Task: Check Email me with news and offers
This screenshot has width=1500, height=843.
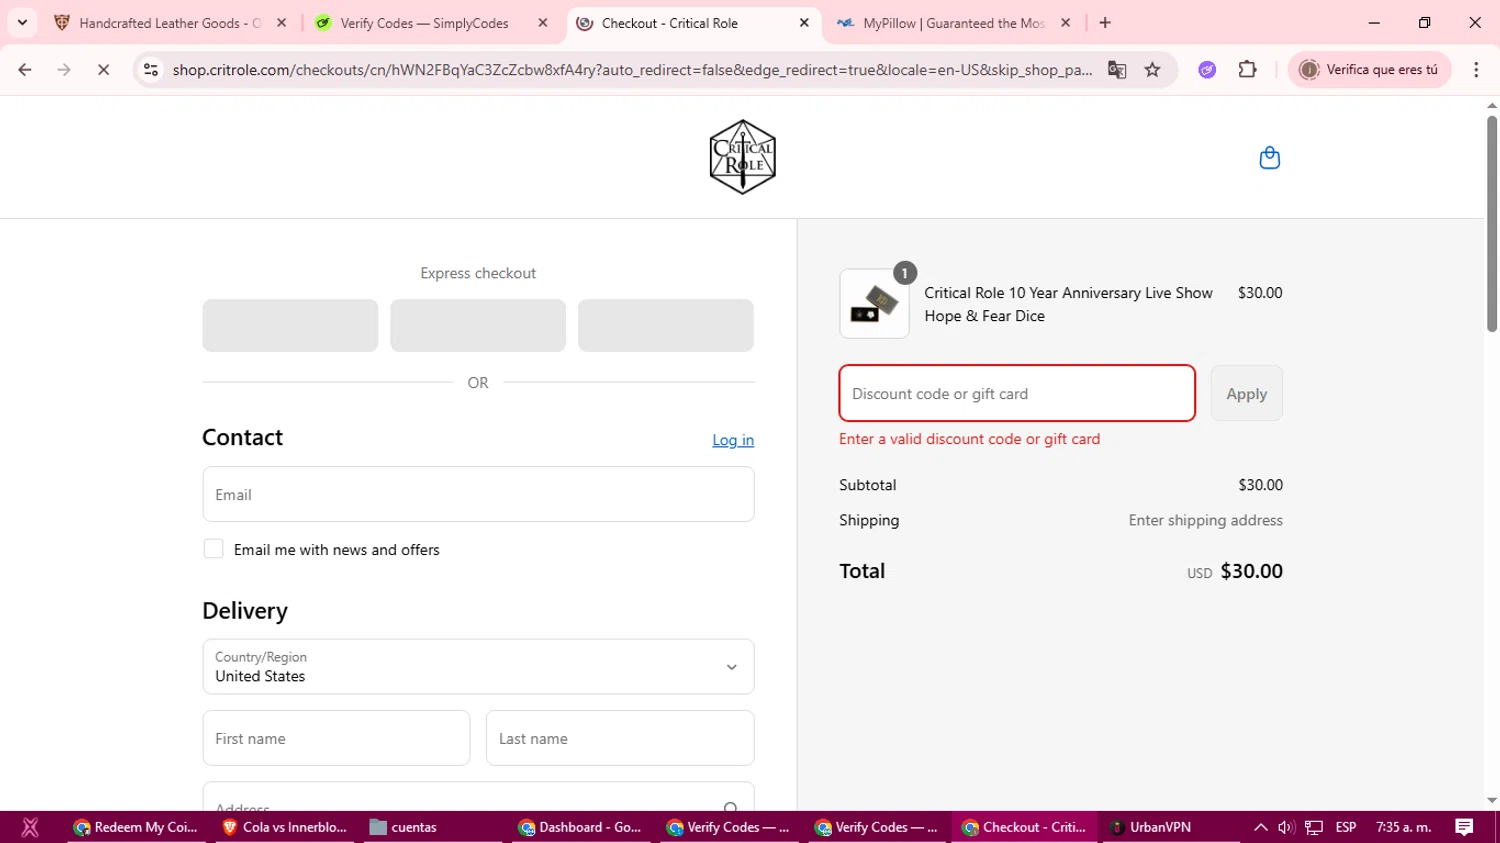Action: [213, 549]
